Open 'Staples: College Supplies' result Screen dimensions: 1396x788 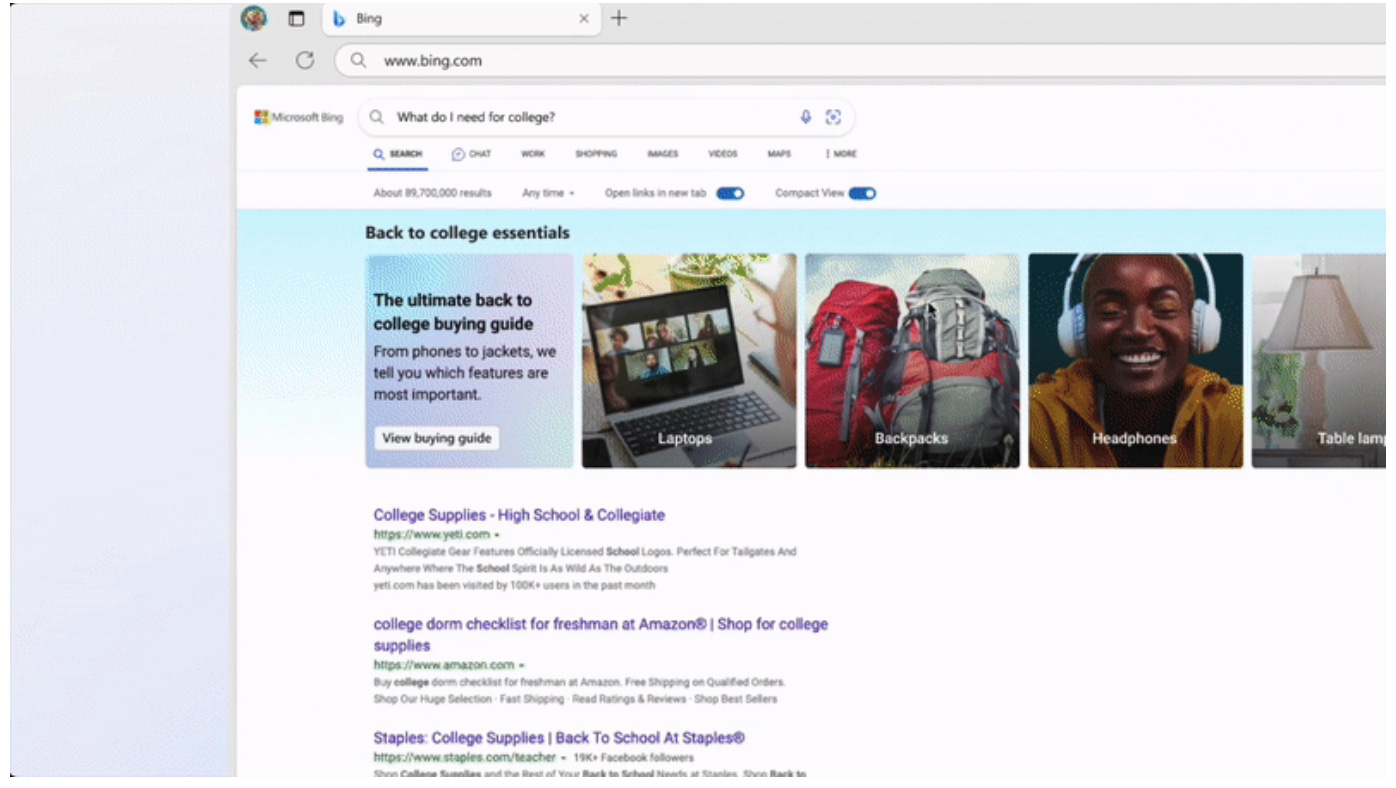coord(559,738)
